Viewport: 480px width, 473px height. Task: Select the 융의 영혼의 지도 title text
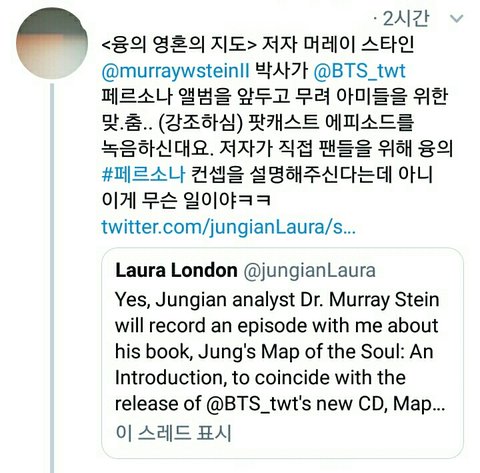coord(179,45)
